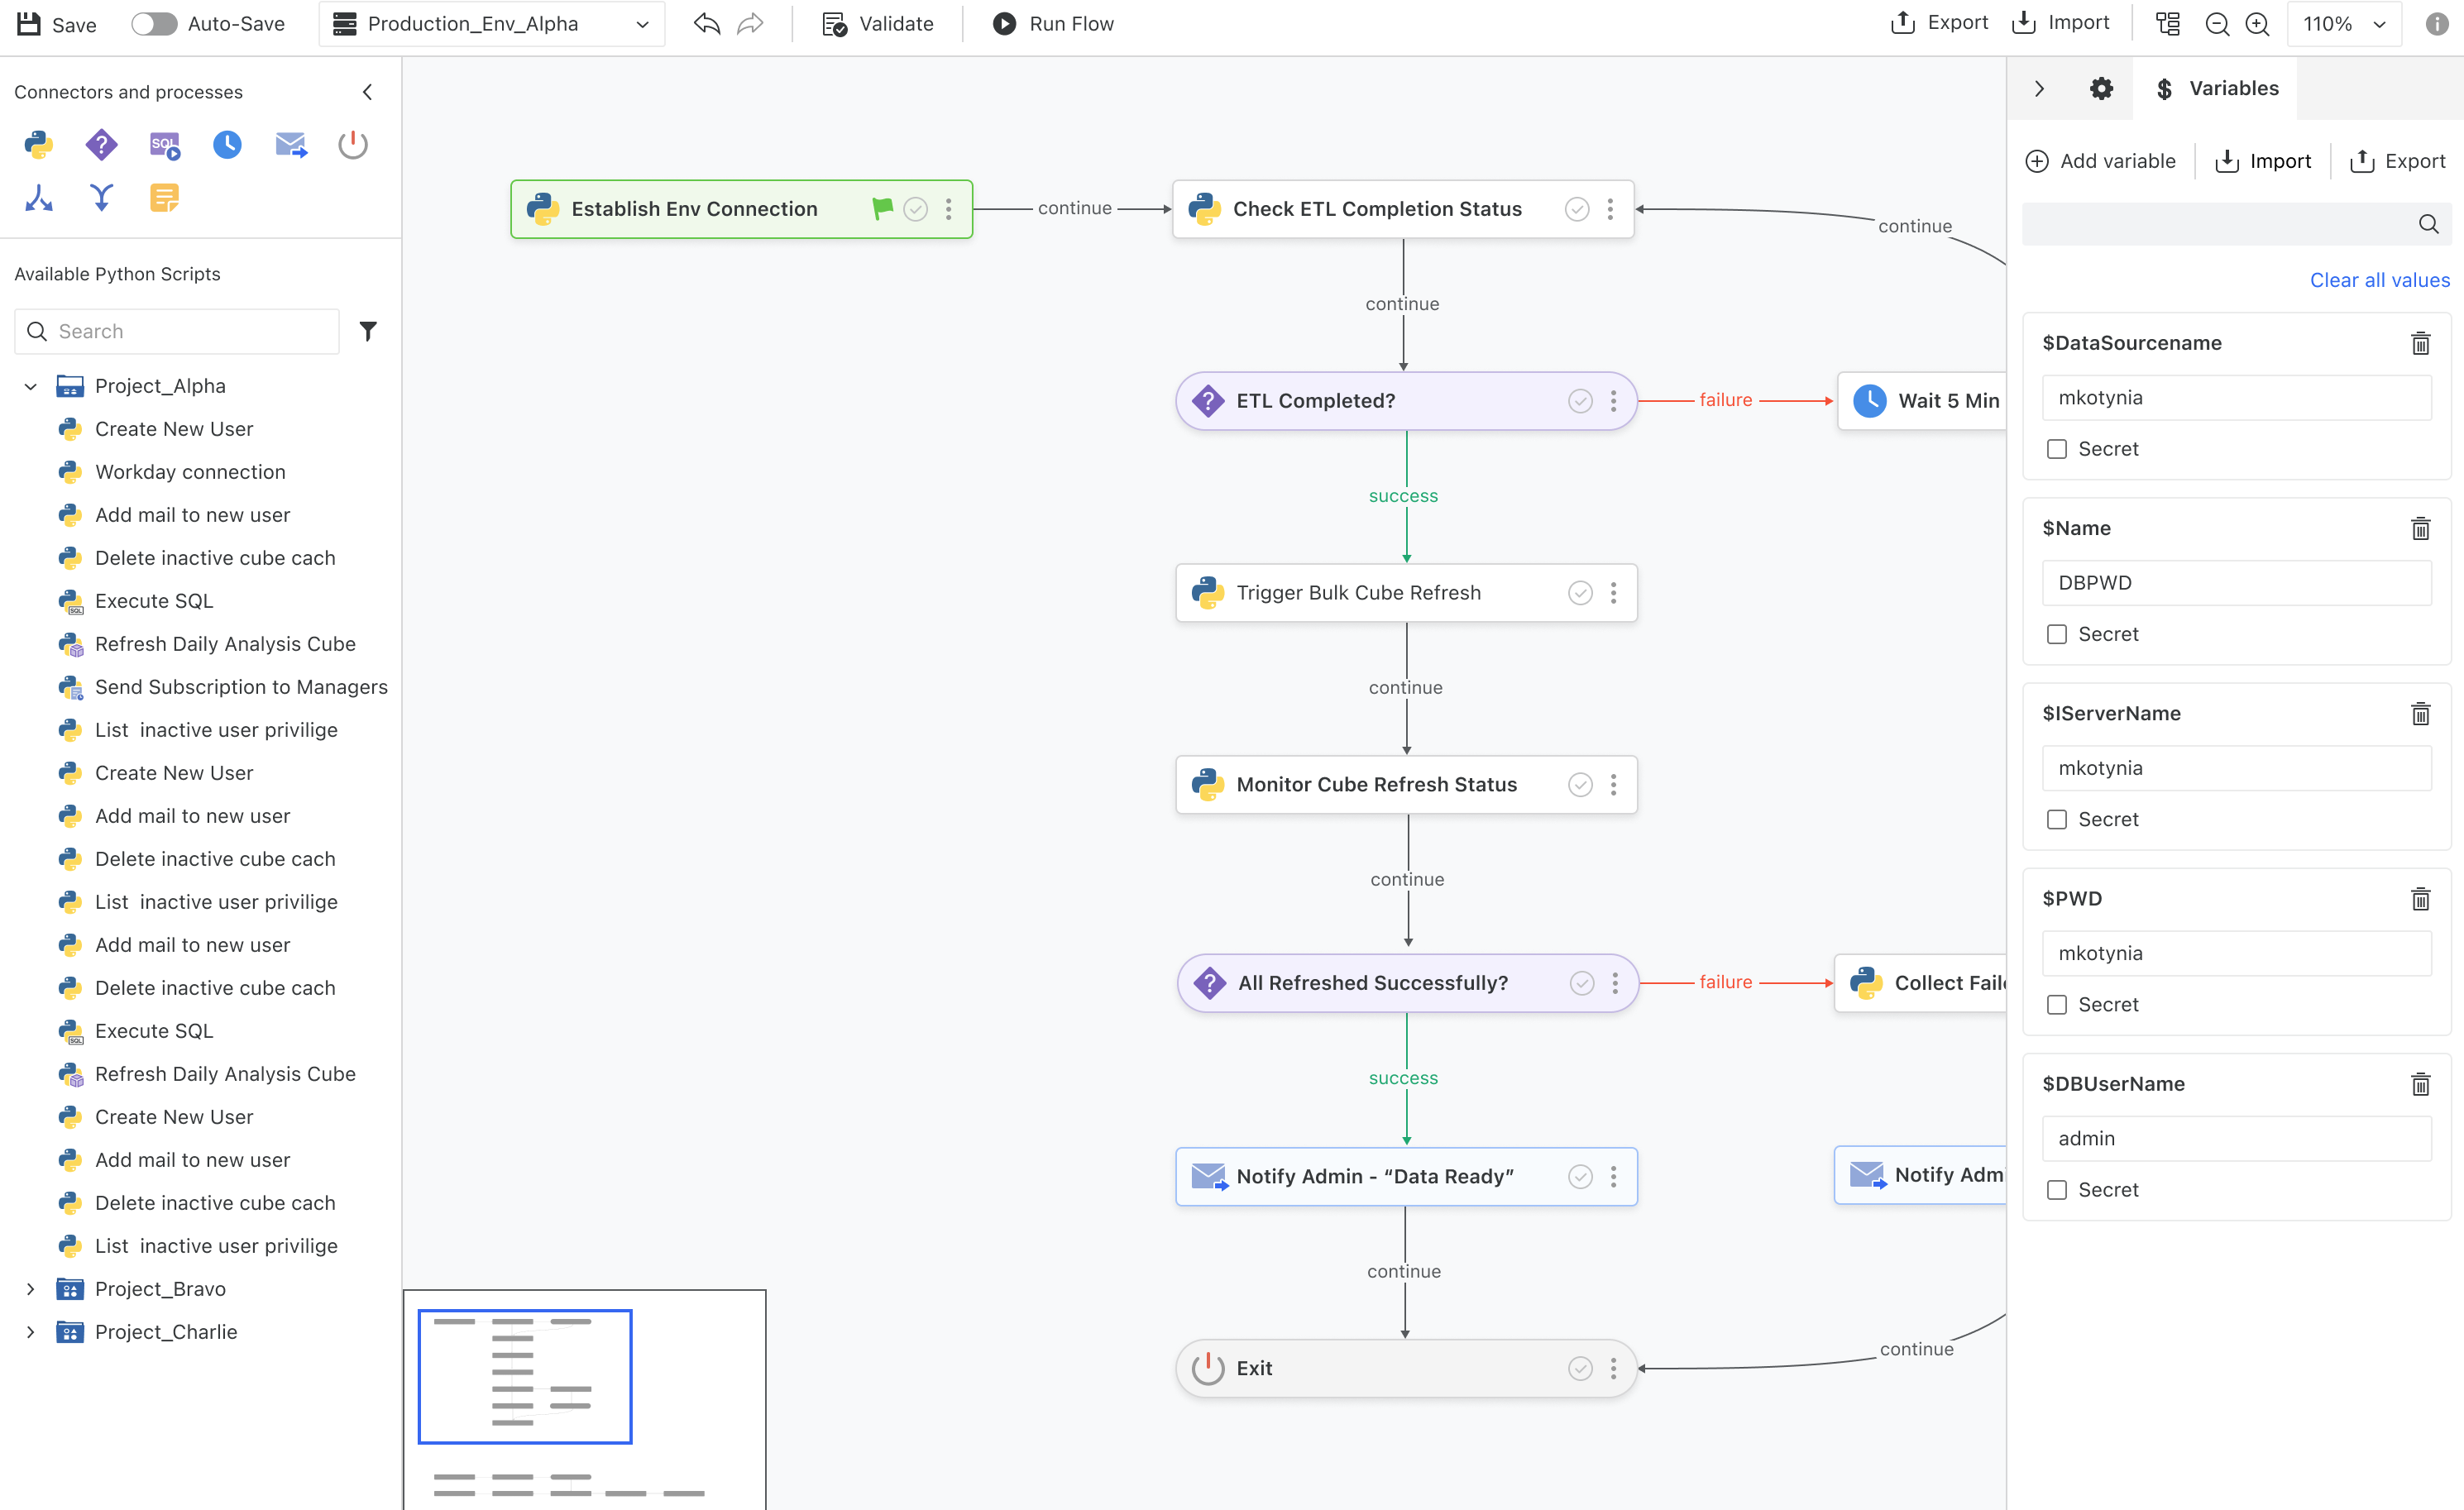Delete the $IServerName variable using trash icon
Viewport: 2464px width, 1510px height.
click(2420, 713)
